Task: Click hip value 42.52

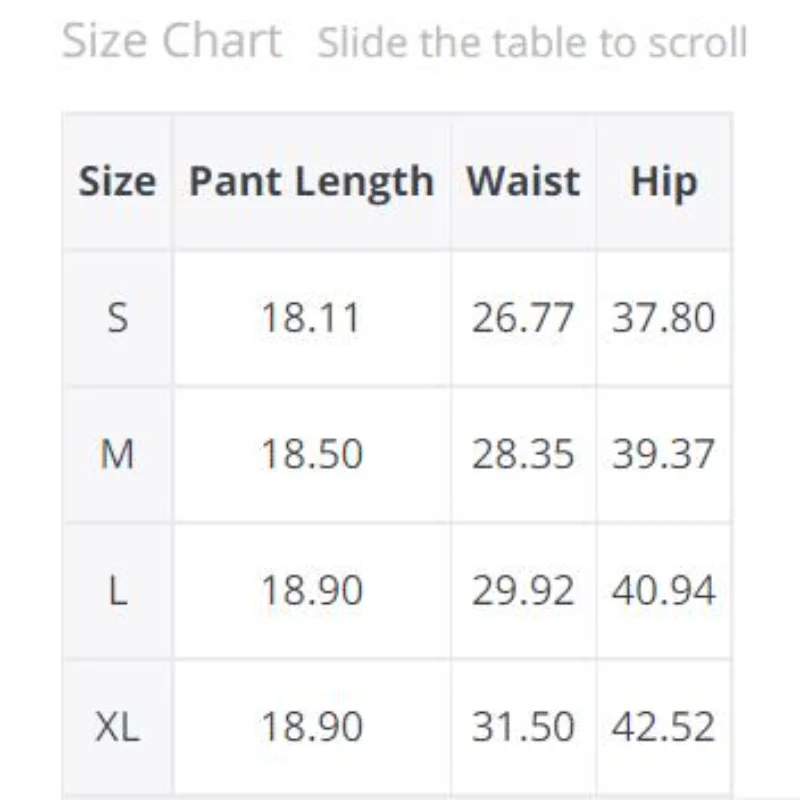Action: point(664,727)
